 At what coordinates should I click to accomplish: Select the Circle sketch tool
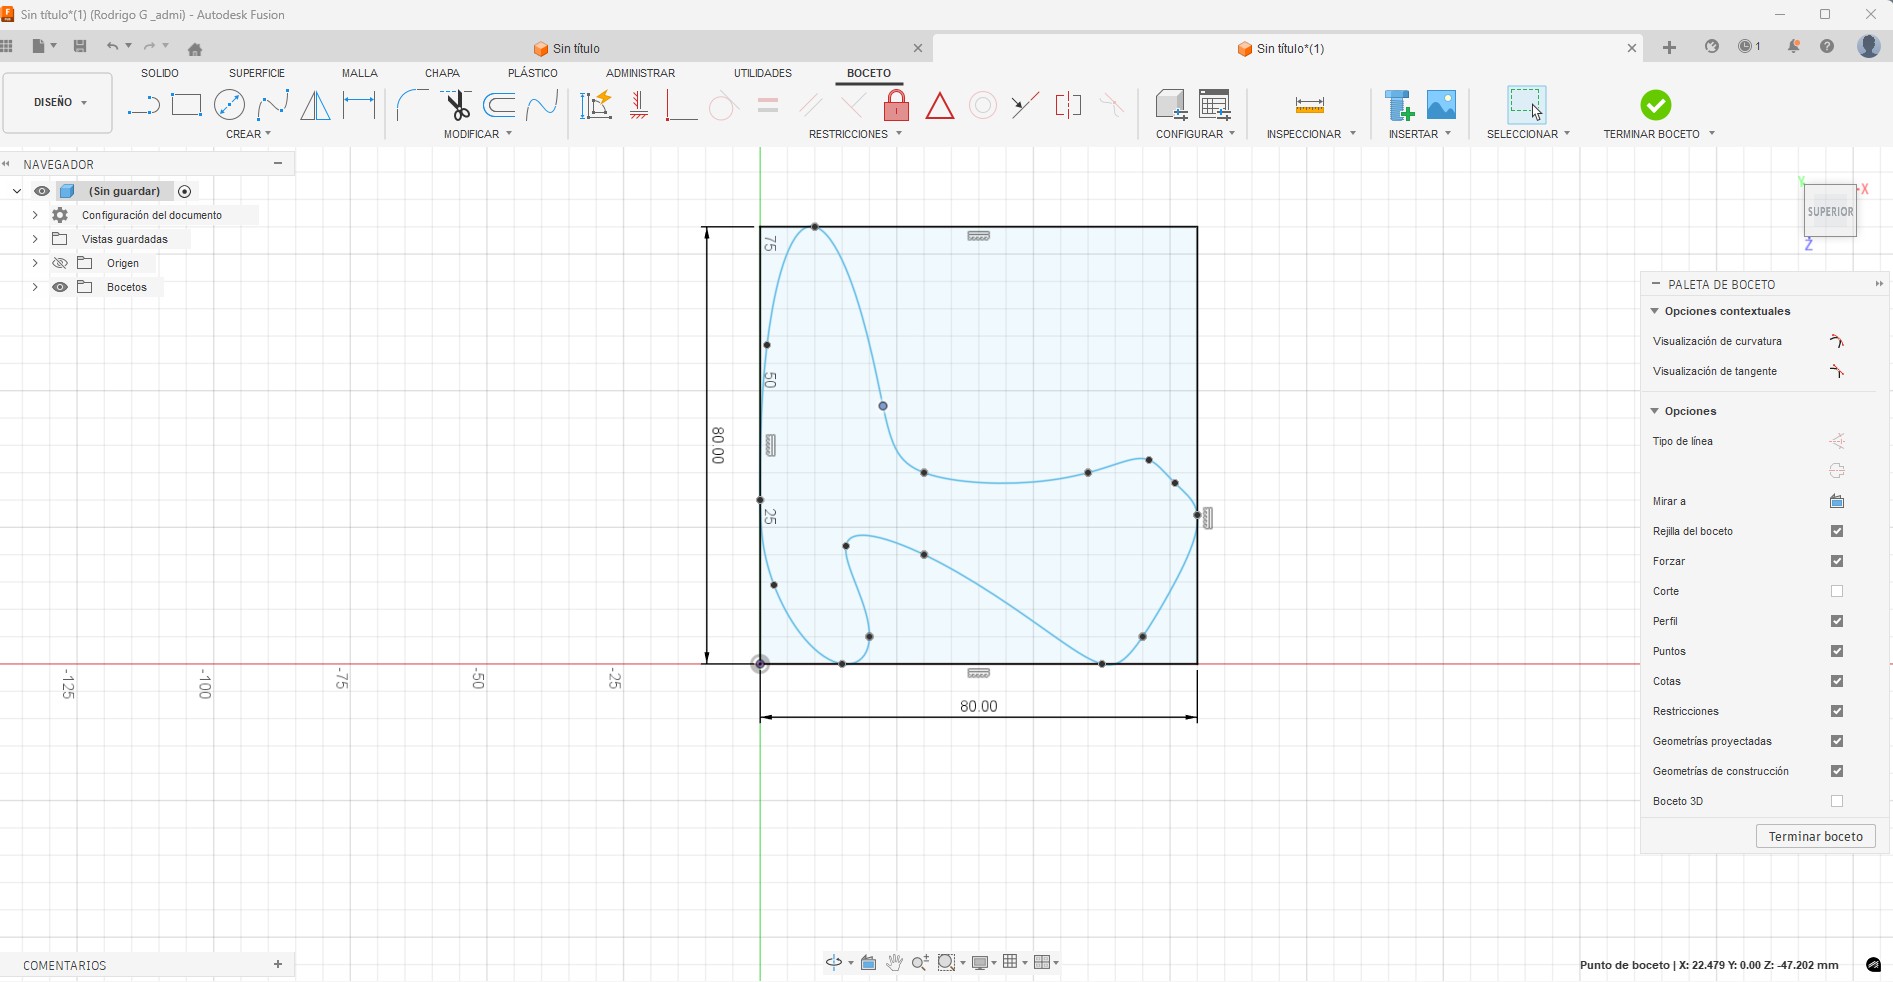(x=229, y=105)
